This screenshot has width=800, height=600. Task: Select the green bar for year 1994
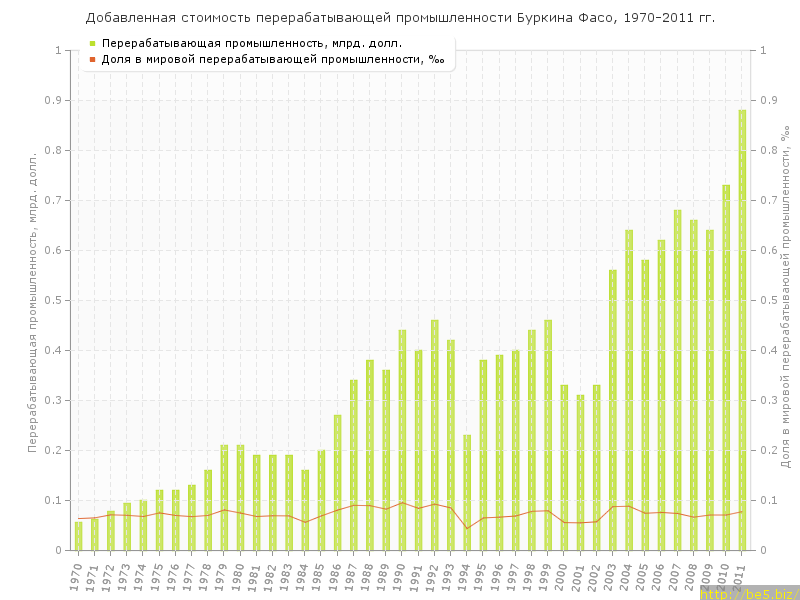tap(467, 492)
